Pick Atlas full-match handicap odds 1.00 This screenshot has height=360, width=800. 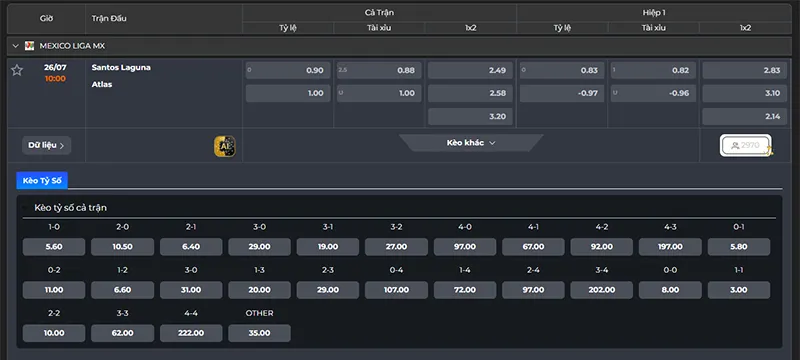coord(288,93)
